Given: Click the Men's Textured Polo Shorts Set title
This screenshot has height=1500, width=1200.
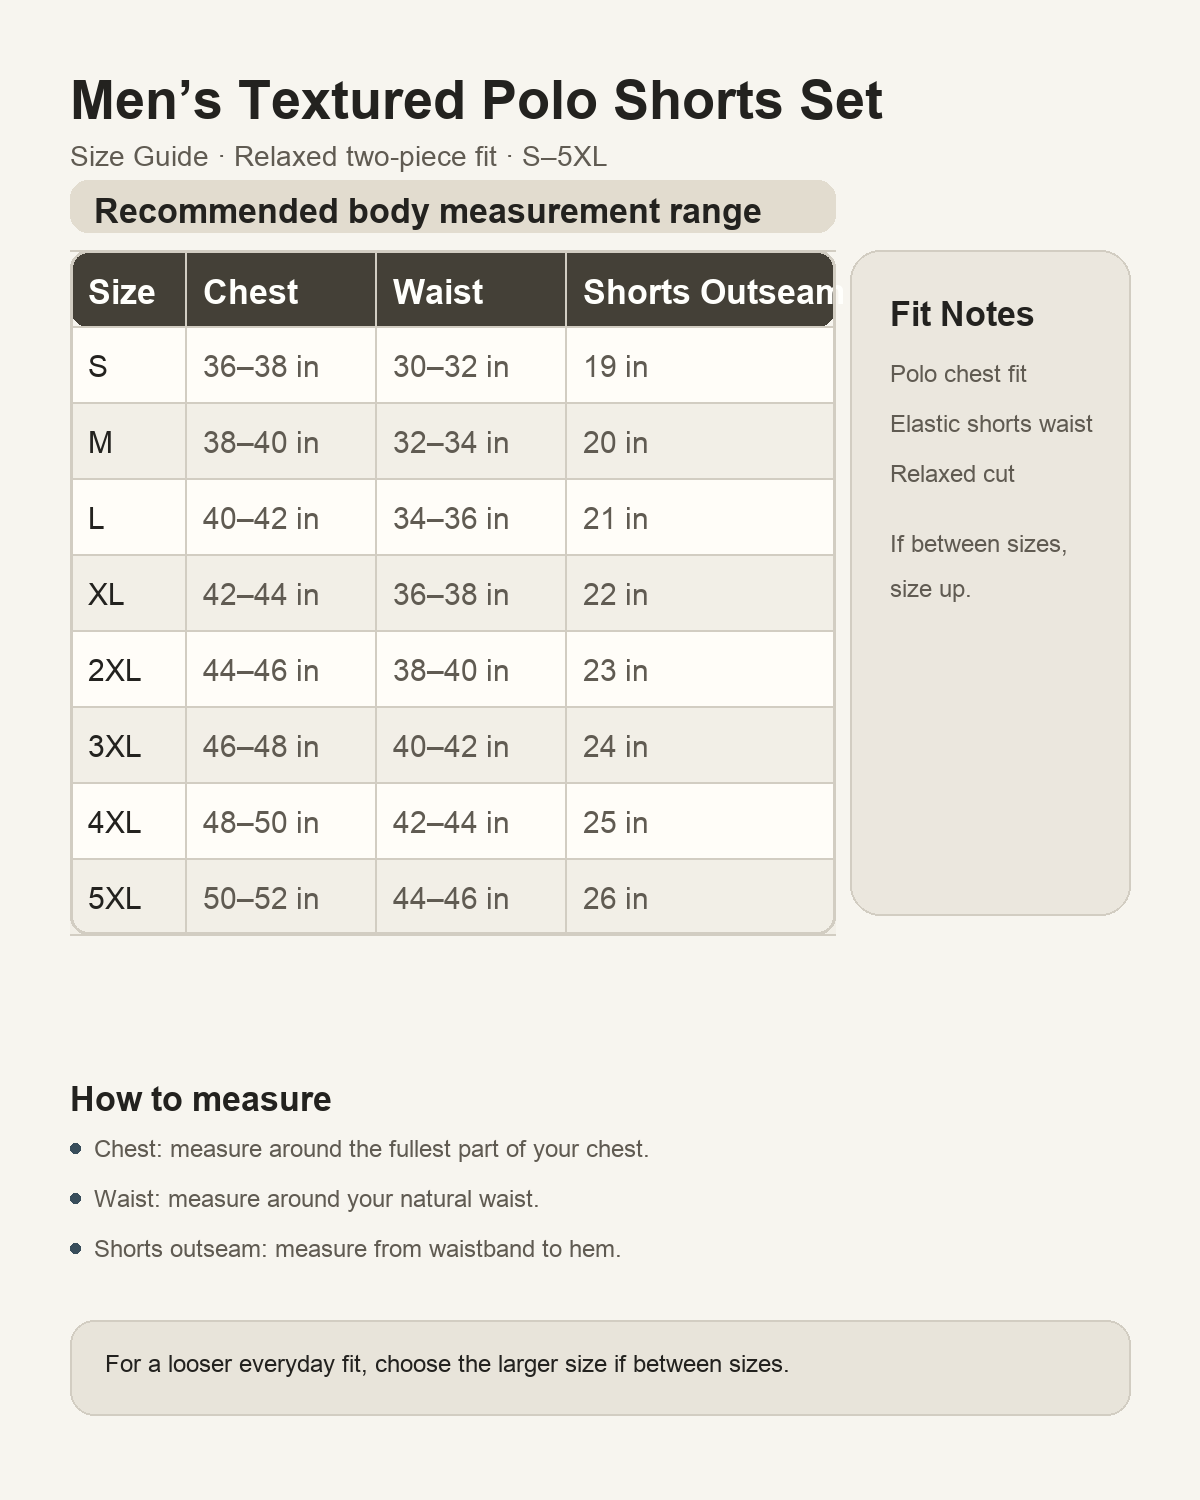Looking at the screenshot, I should (x=476, y=100).
